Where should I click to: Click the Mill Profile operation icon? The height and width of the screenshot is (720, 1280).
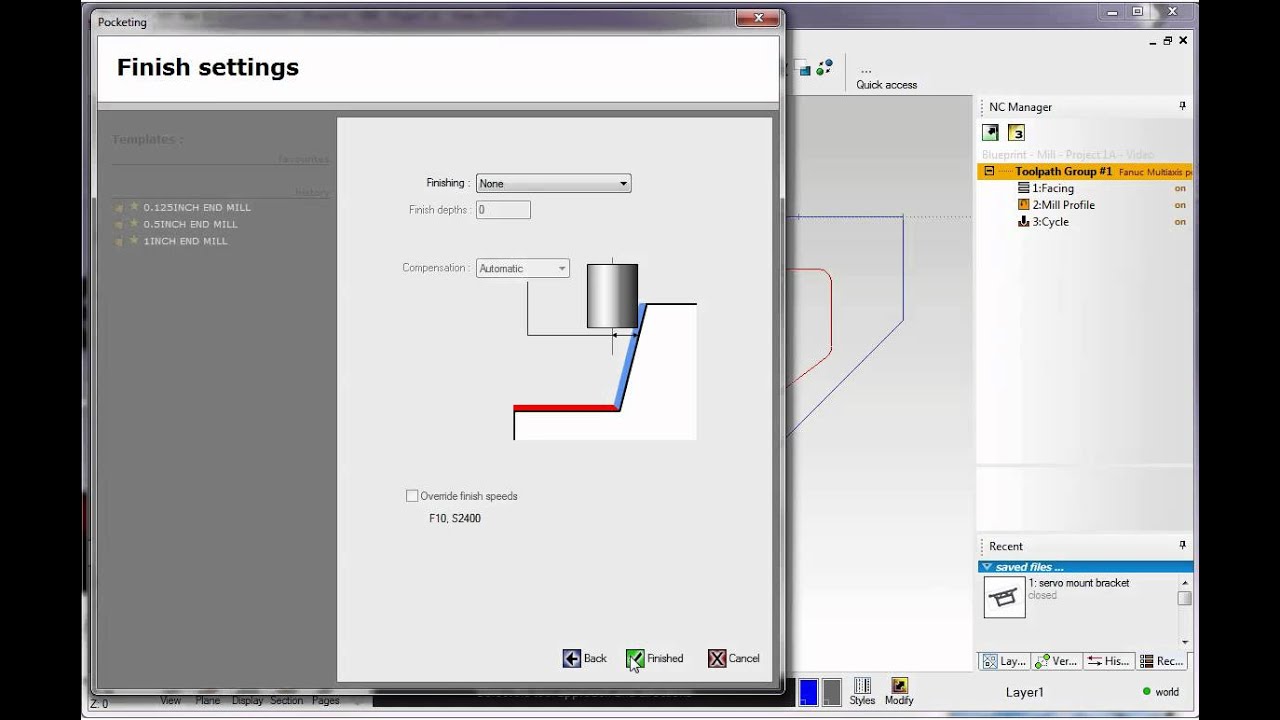point(1024,205)
